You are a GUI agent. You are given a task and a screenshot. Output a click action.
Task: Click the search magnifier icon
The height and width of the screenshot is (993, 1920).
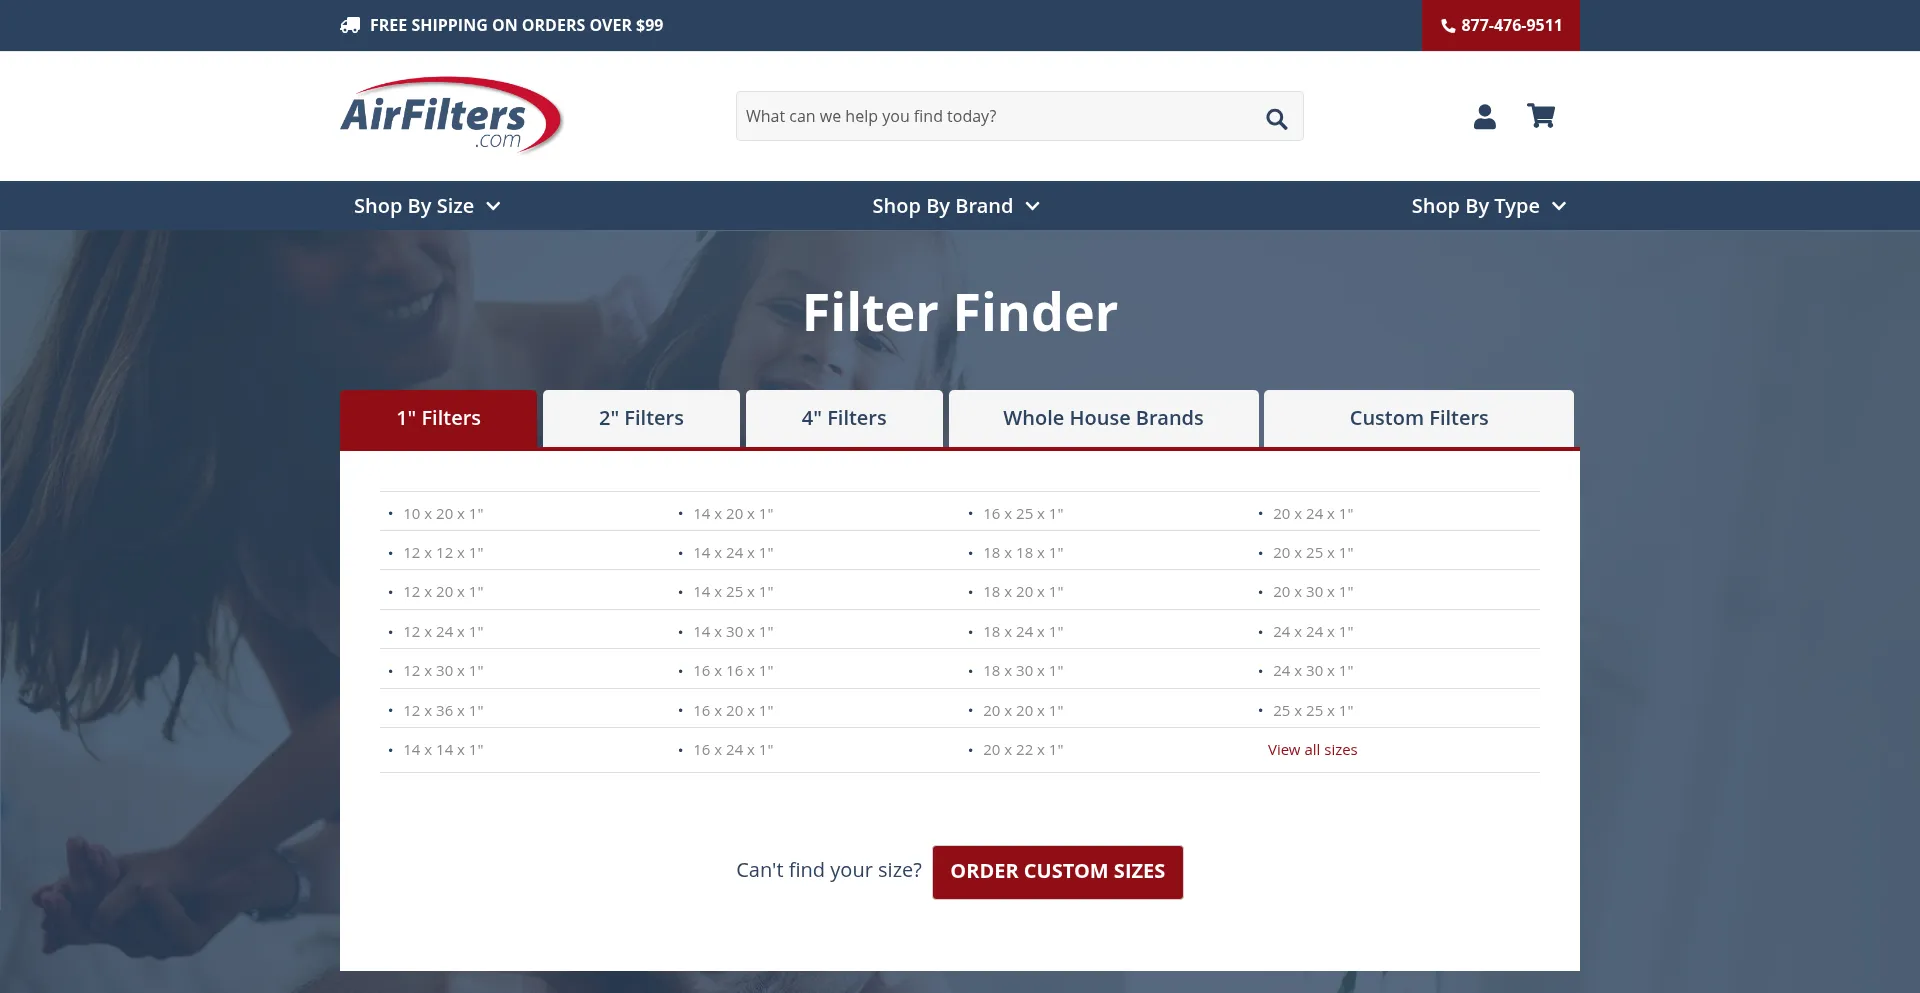pos(1276,118)
